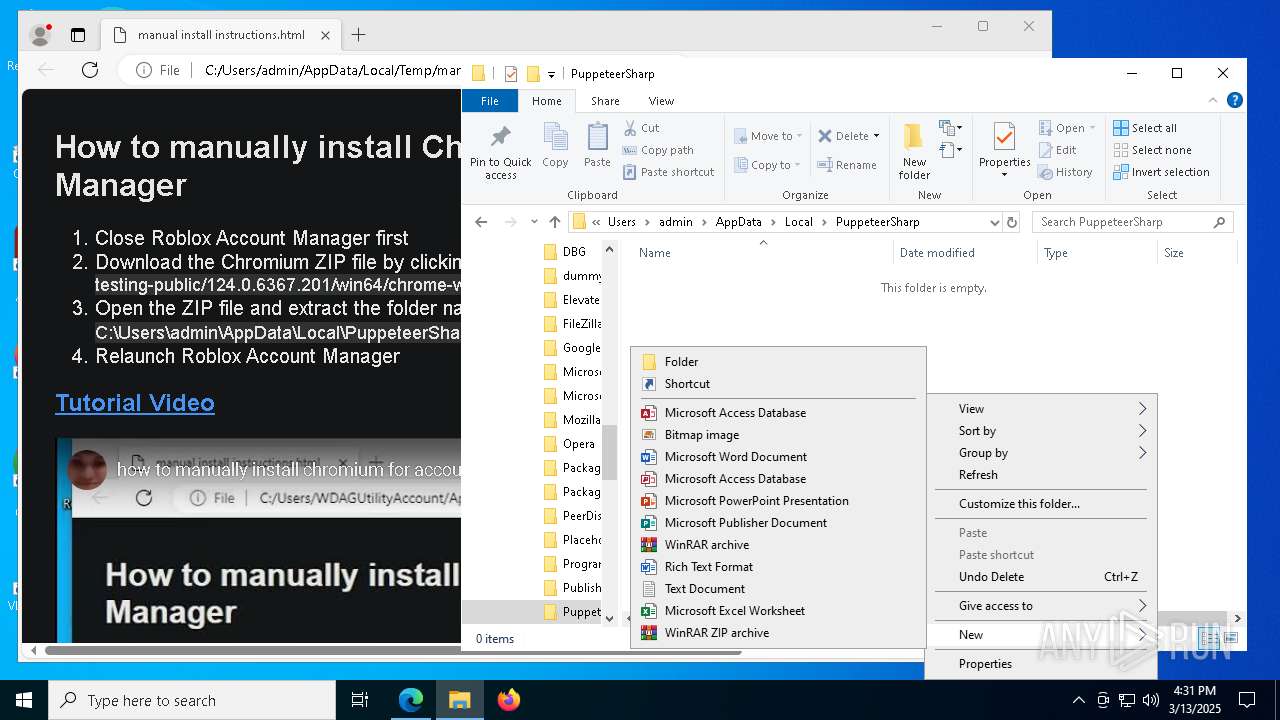Click Select none in ribbon
The height and width of the screenshot is (720, 1280).
(1152, 150)
